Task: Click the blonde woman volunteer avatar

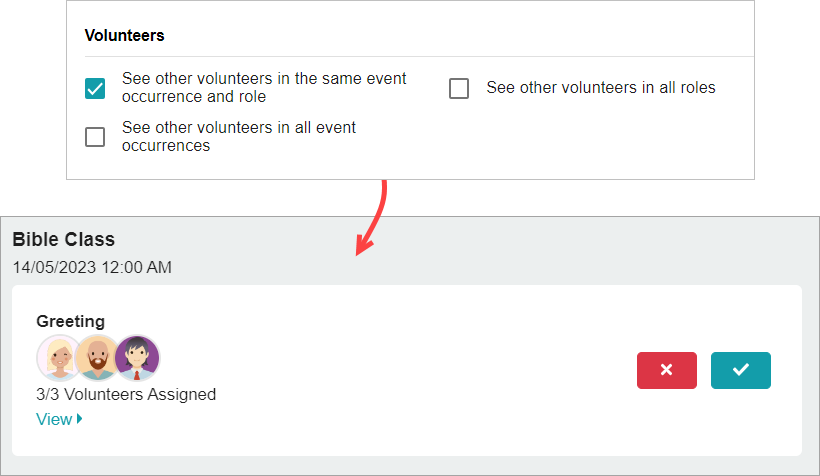Action: [x=59, y=358]
